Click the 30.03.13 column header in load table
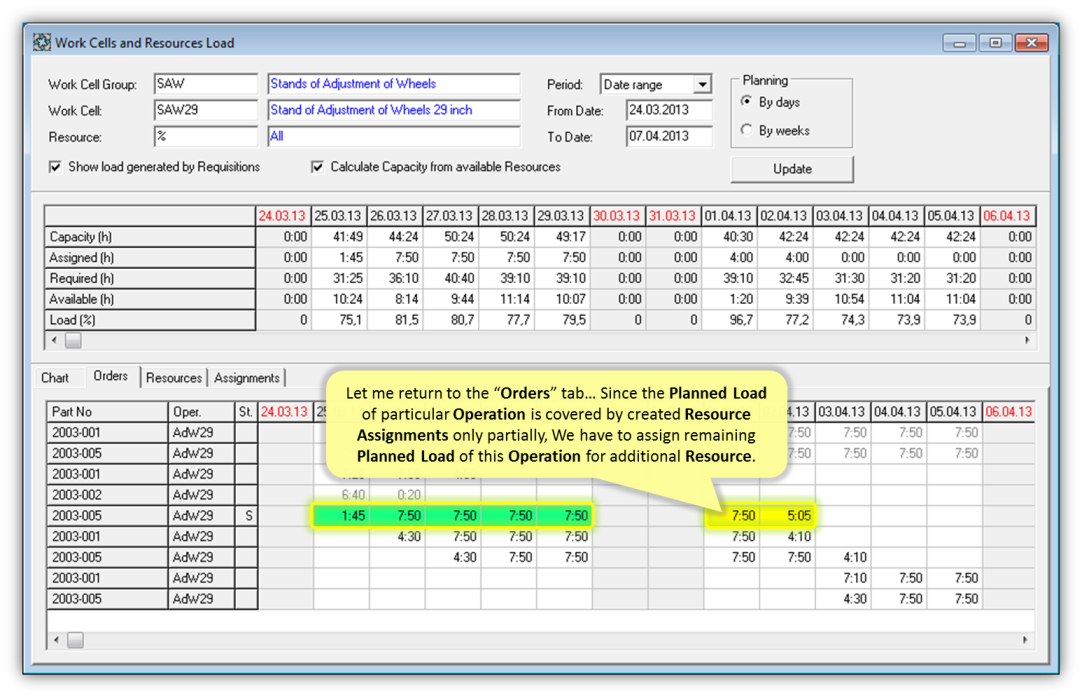 click(x=618, y=216)
